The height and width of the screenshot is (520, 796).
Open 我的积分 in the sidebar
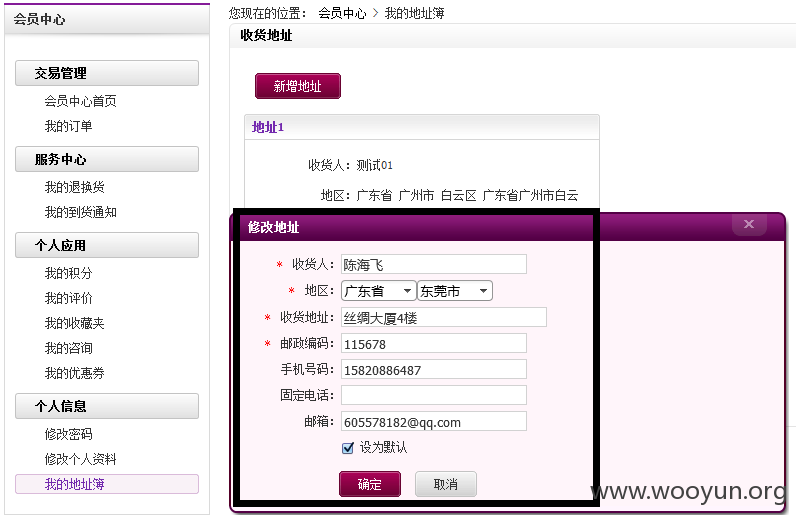69,273
